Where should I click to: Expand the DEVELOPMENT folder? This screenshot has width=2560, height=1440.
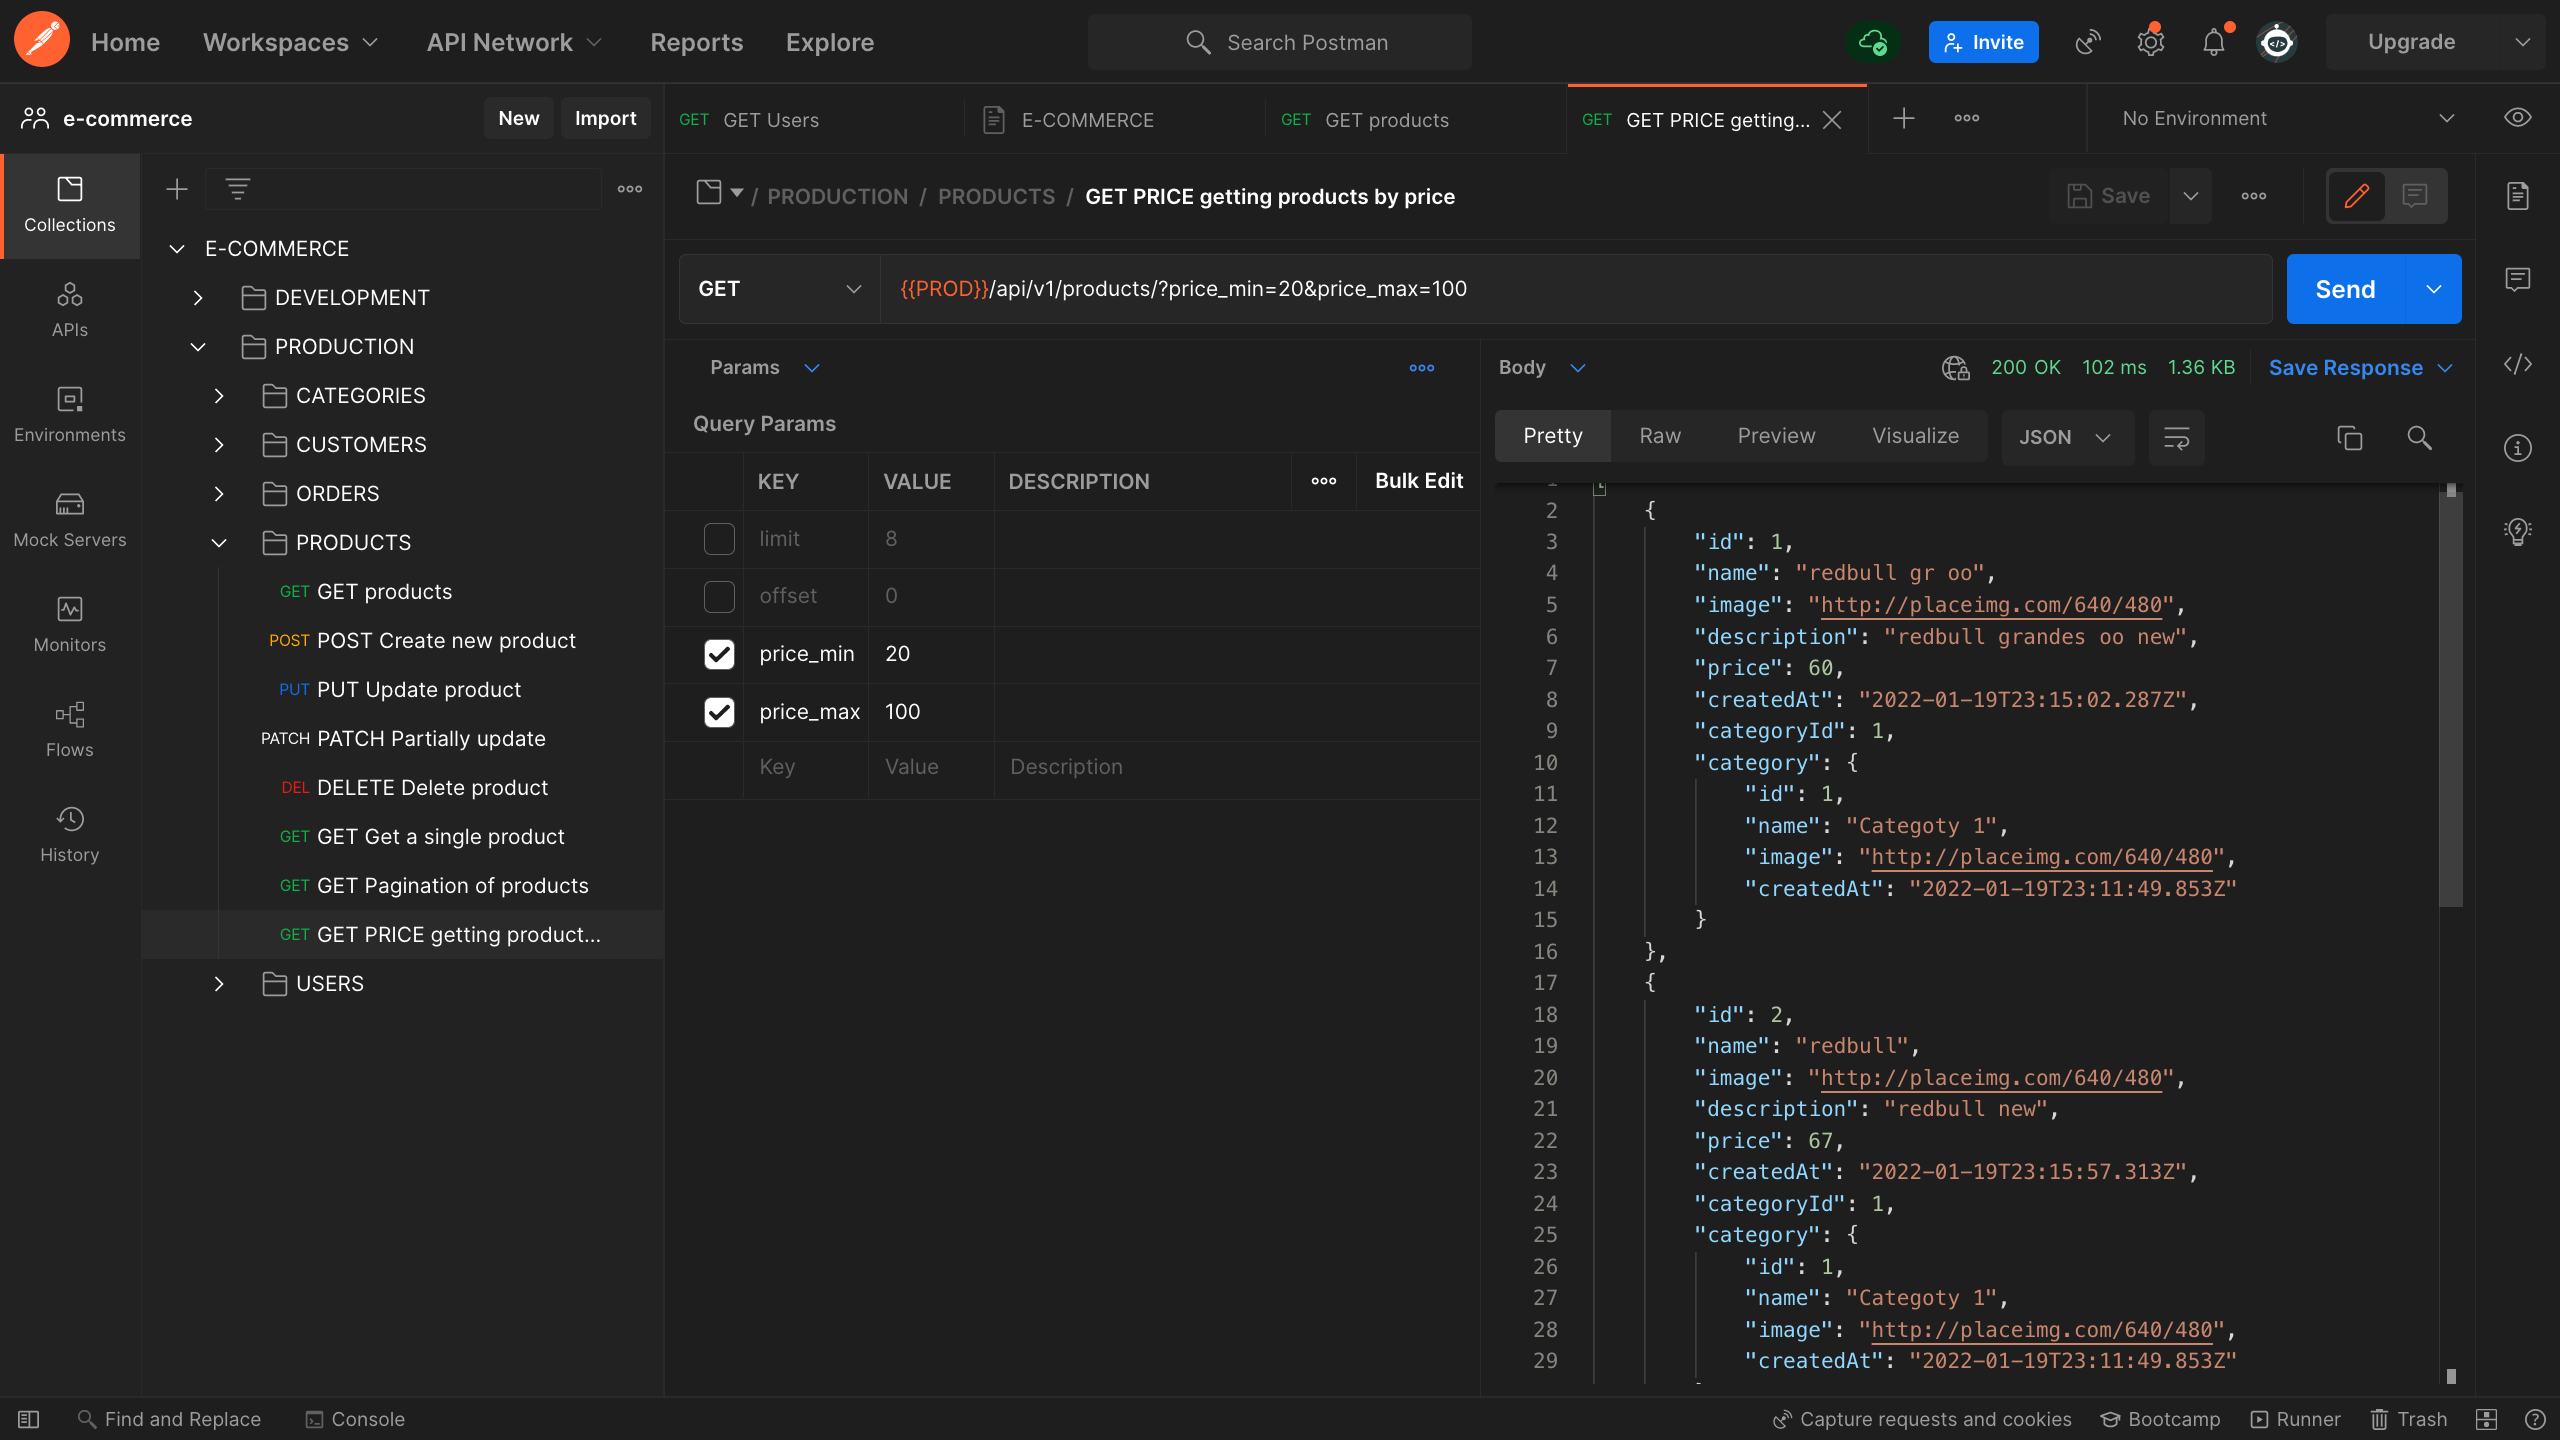198,298
